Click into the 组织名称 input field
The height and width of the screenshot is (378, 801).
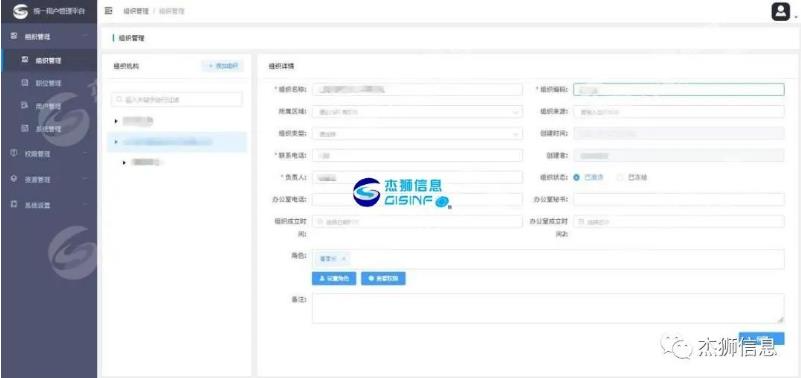(x=417, y=89)
